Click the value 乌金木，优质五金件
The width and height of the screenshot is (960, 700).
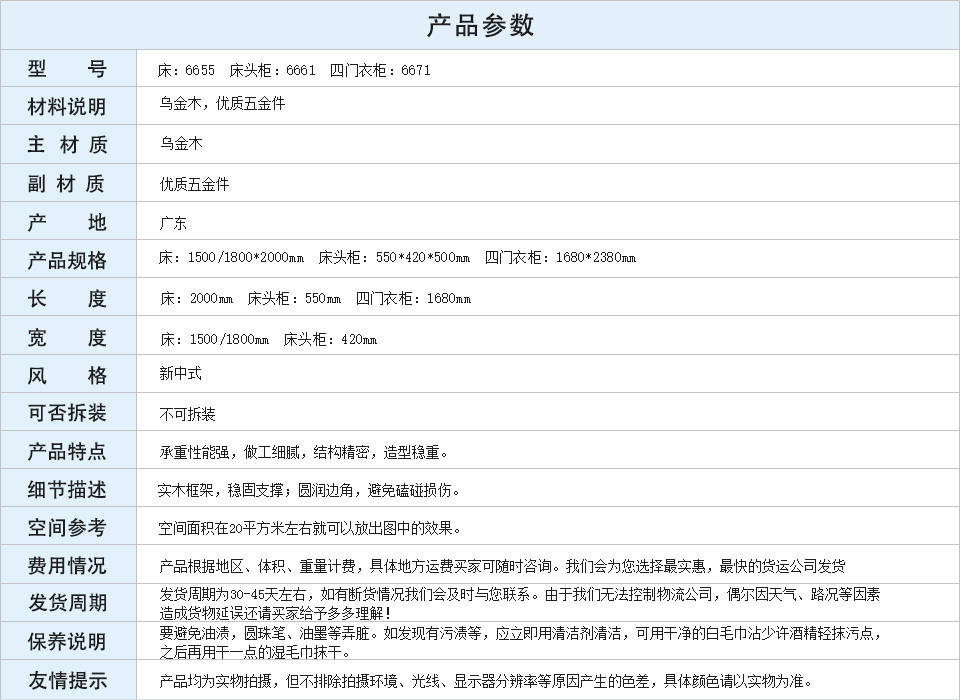tap(222, 103)
